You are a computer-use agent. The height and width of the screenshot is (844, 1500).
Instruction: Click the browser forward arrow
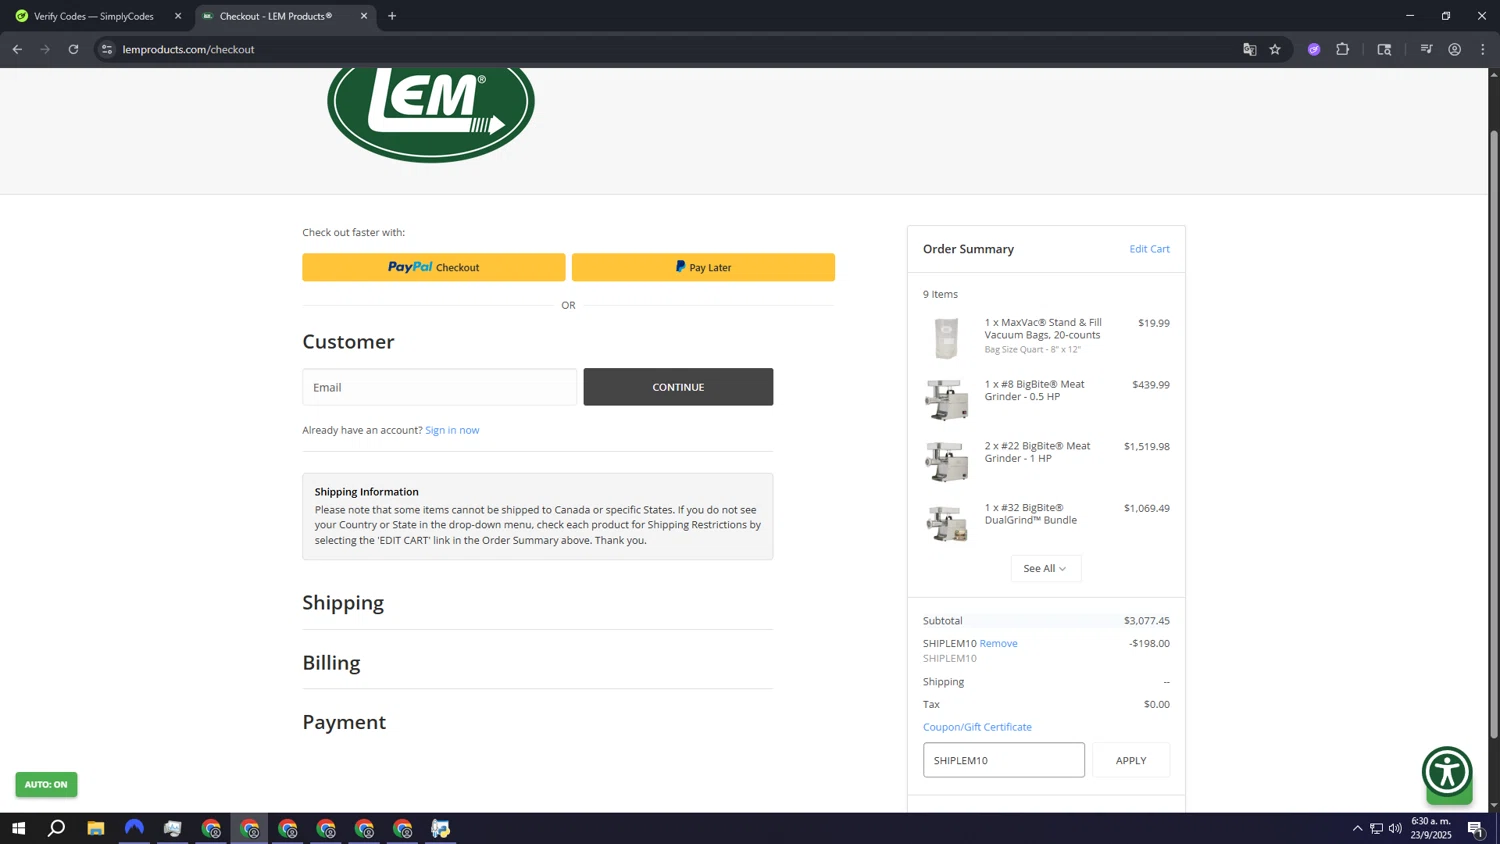click(x=45, y=49)
